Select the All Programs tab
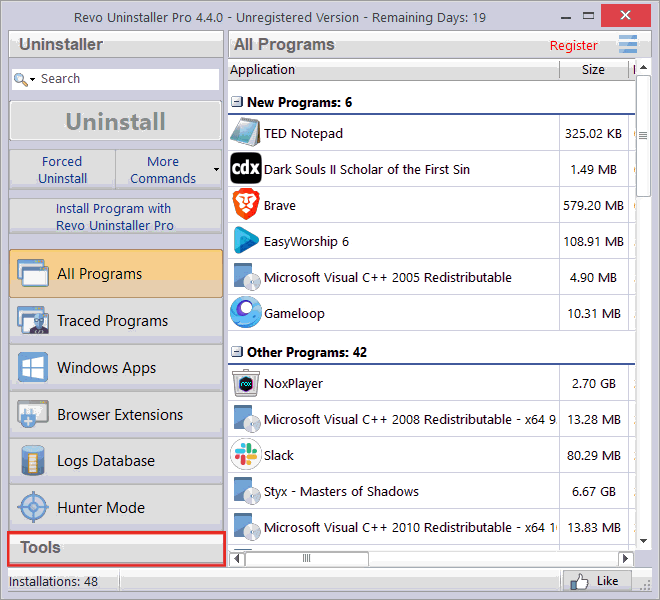The image size is (660, 600). point(116,273)
